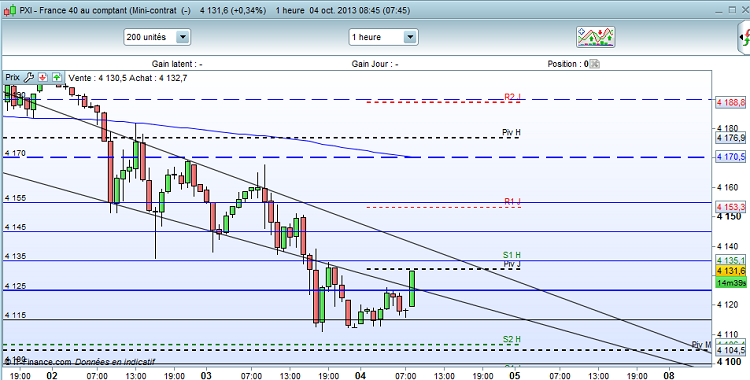Image resolution: width=750 pixels, height=380 pixels.
Task: Expand the side panel with red-green arrows
Action: [744, 37]
